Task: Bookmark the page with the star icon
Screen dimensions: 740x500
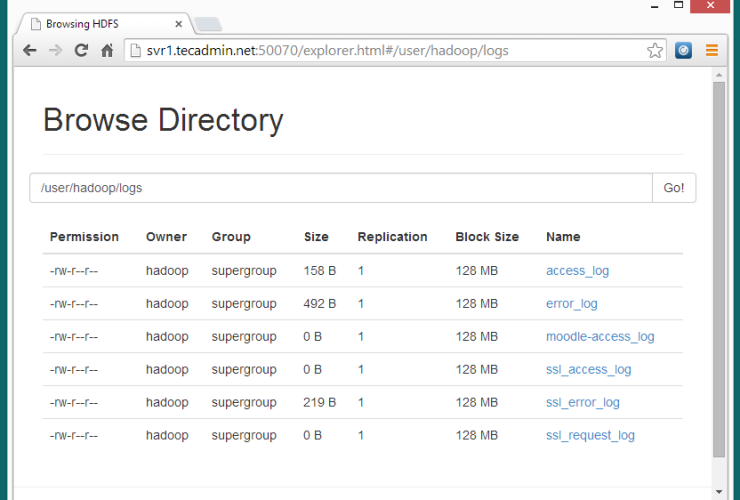Action: (x=655, y=50)
